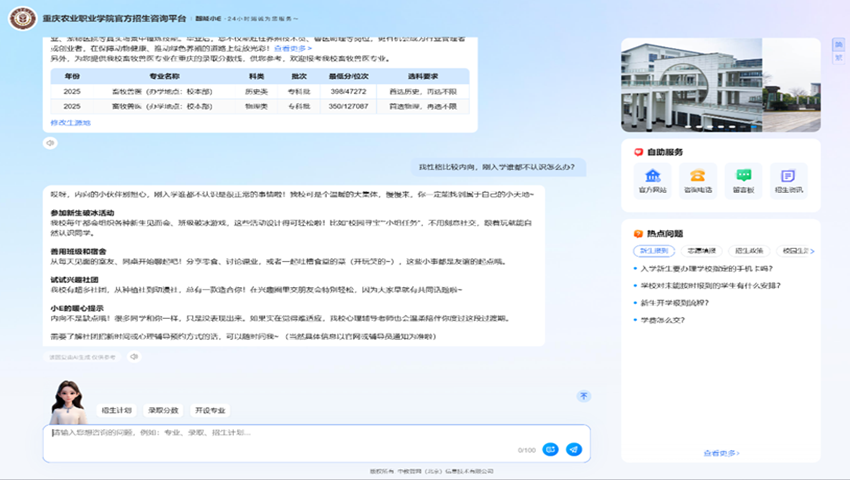Click the blue icon left of send button
This screenshot has height=480, width=850.
(x=551, y=450)
